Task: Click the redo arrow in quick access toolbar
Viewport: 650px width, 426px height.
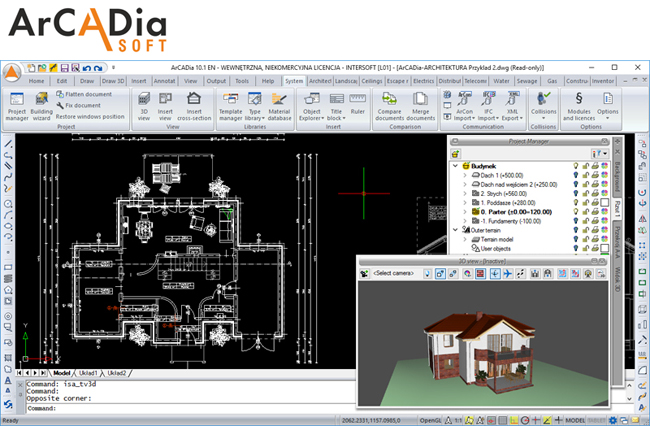Action: [x=98, y=68]
